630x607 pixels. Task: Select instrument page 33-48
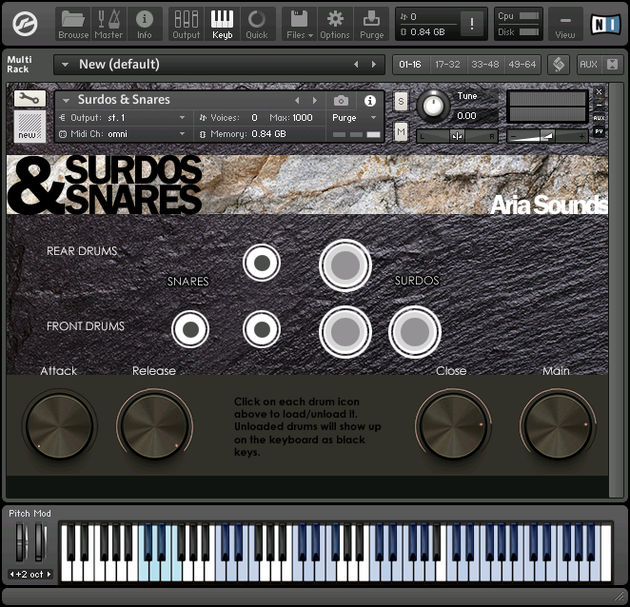click(x=485, y=64)
